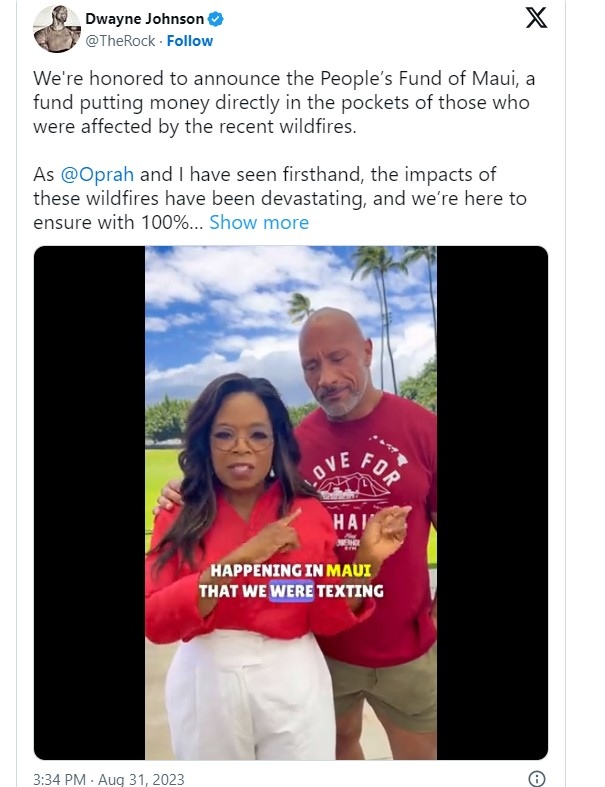Expand the tweet with Show more
Viewport: 605px width, 787px height.
[x=259, y=222]
